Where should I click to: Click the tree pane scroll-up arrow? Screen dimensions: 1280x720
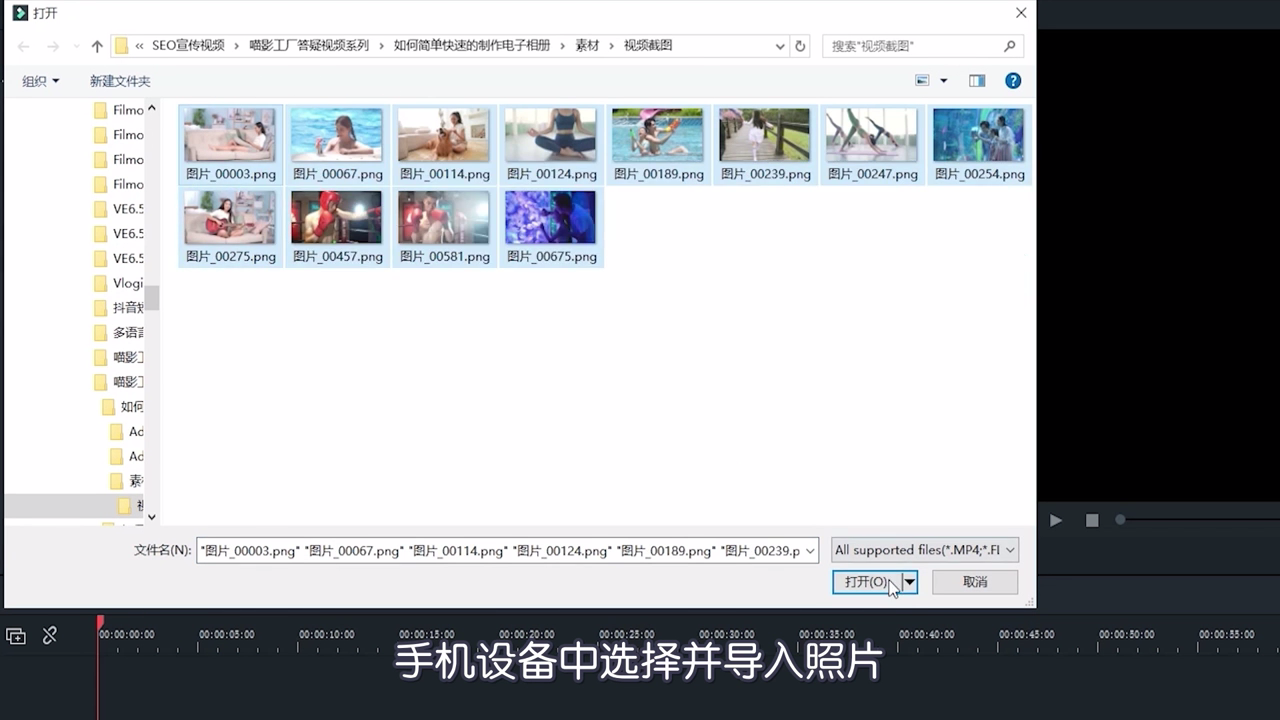[x=152, y=108]
